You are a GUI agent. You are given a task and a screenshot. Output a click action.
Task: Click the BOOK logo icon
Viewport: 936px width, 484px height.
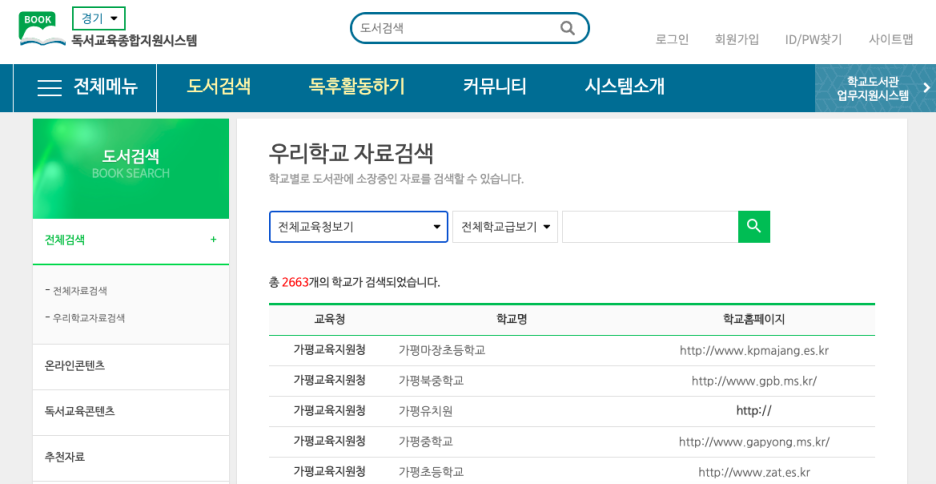coord(42,27)
